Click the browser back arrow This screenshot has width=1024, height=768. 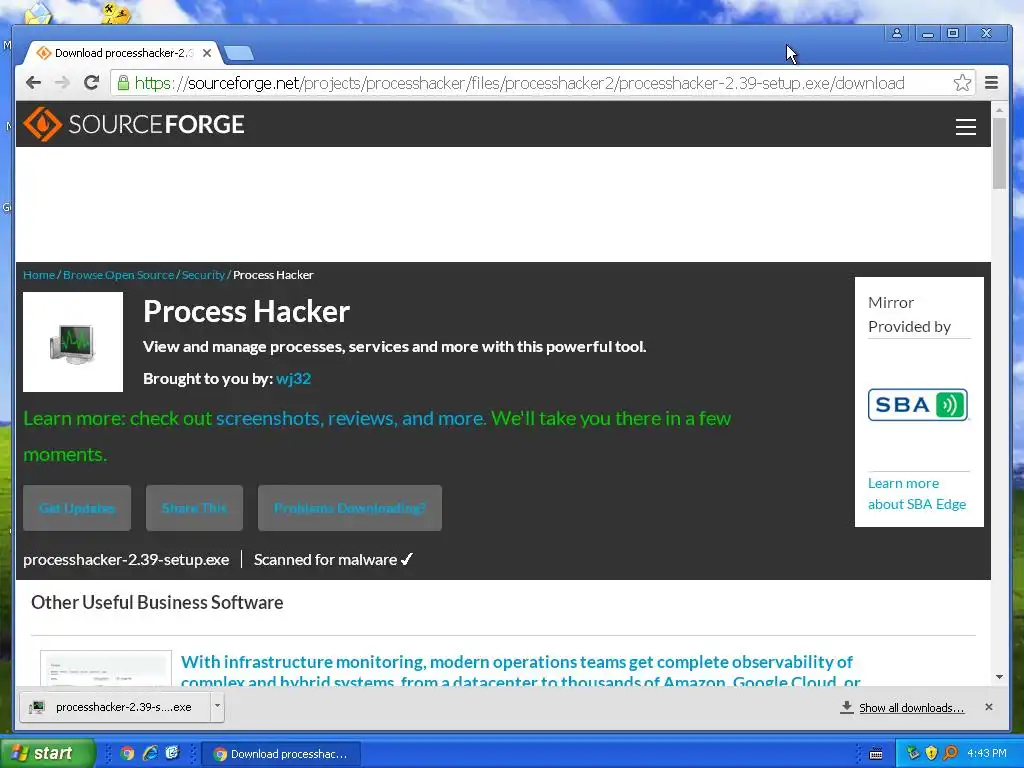[x=33, y=83]
